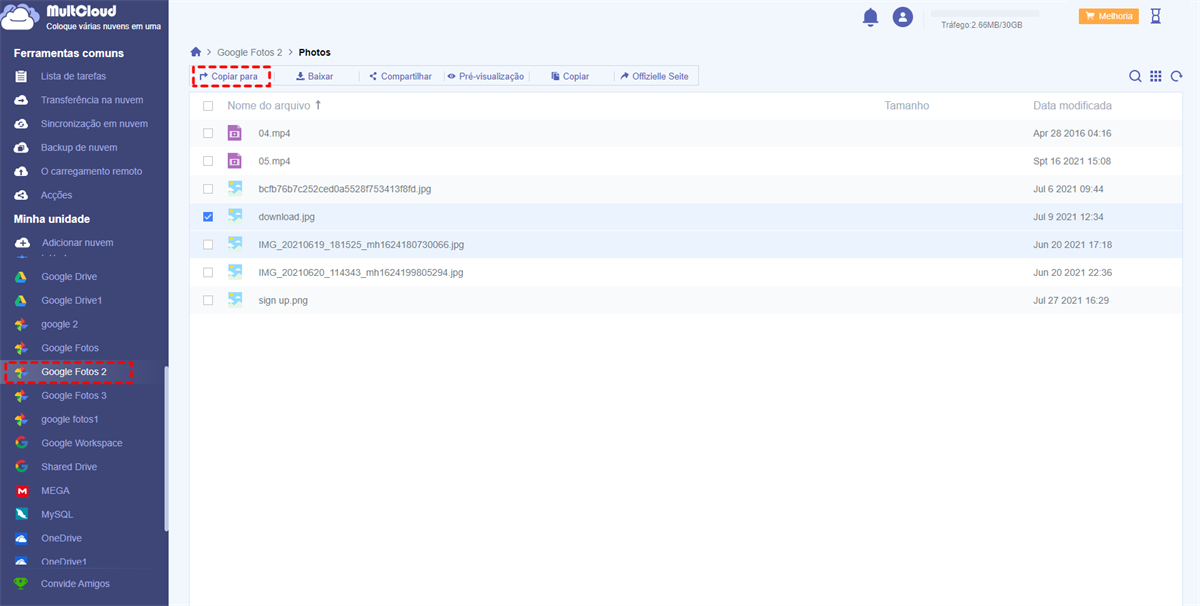Open search with the magnifier icon
Screen dimensions: 1200x606
tap(1135, 76)
